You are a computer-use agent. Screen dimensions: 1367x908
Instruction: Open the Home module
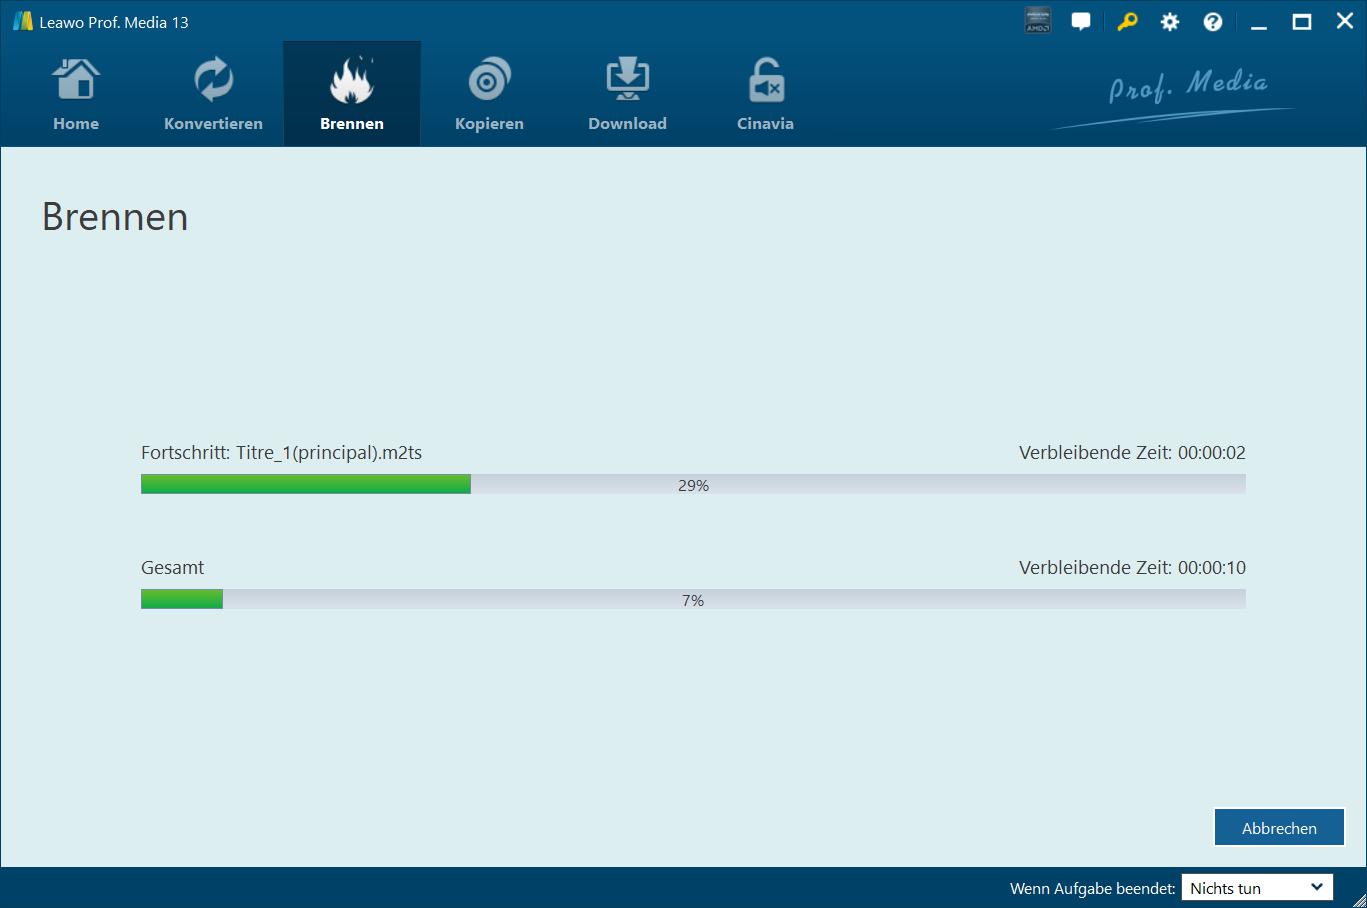point(76,94)
